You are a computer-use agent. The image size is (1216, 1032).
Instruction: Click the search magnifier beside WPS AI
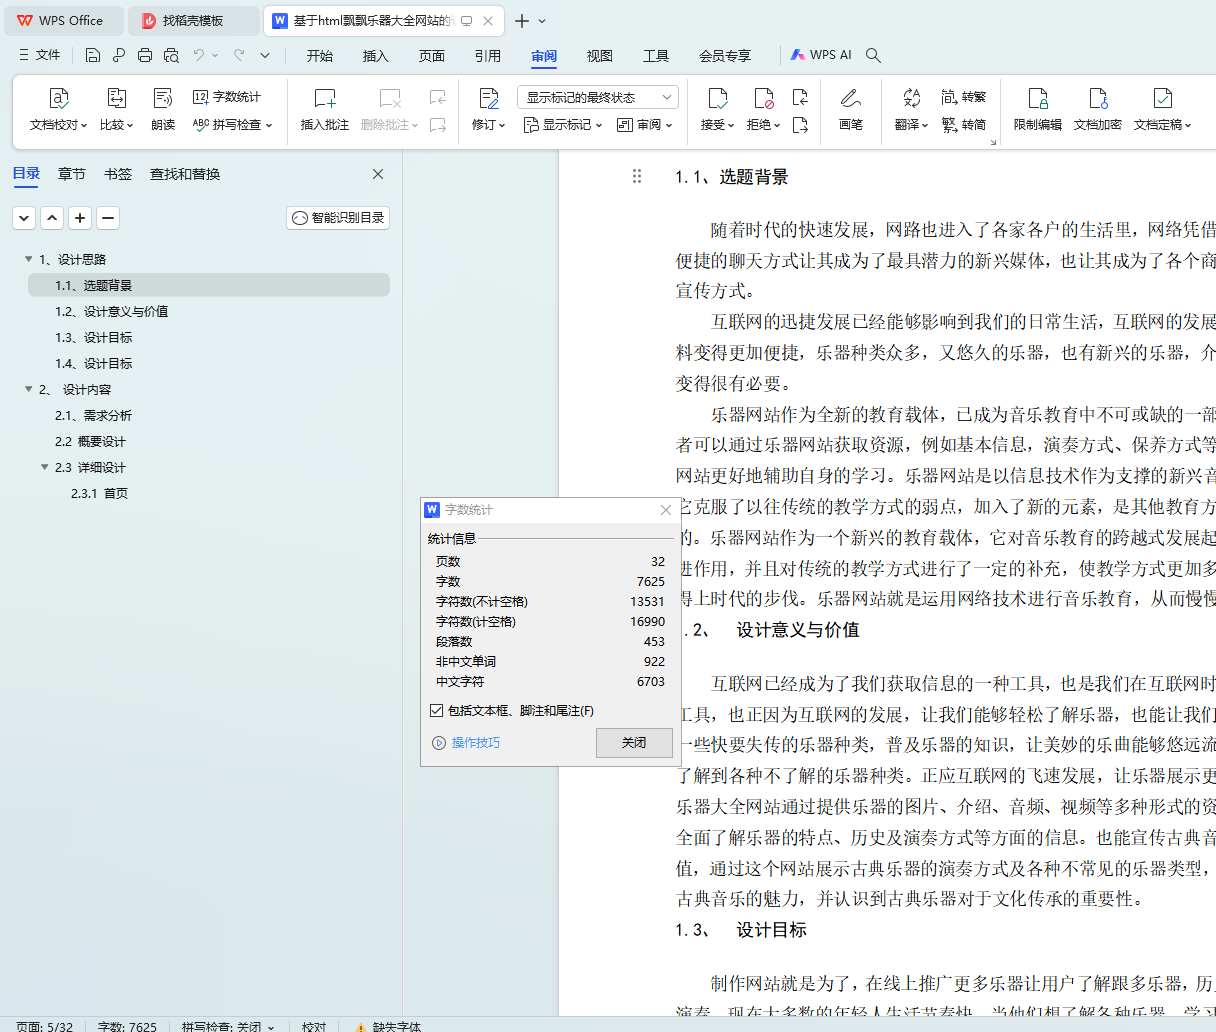click(x=873, y=55)
